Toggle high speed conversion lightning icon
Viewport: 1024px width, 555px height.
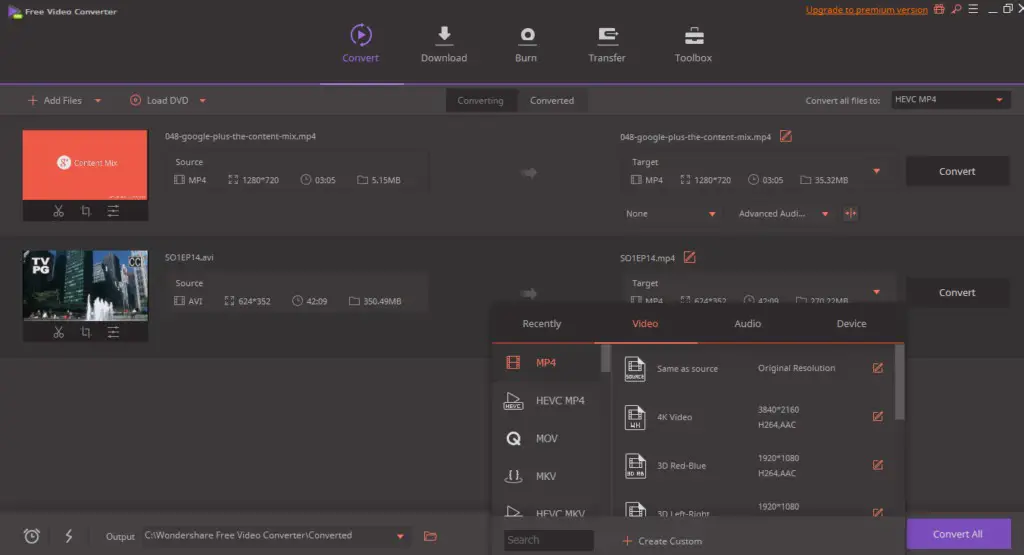click(69, 536)
